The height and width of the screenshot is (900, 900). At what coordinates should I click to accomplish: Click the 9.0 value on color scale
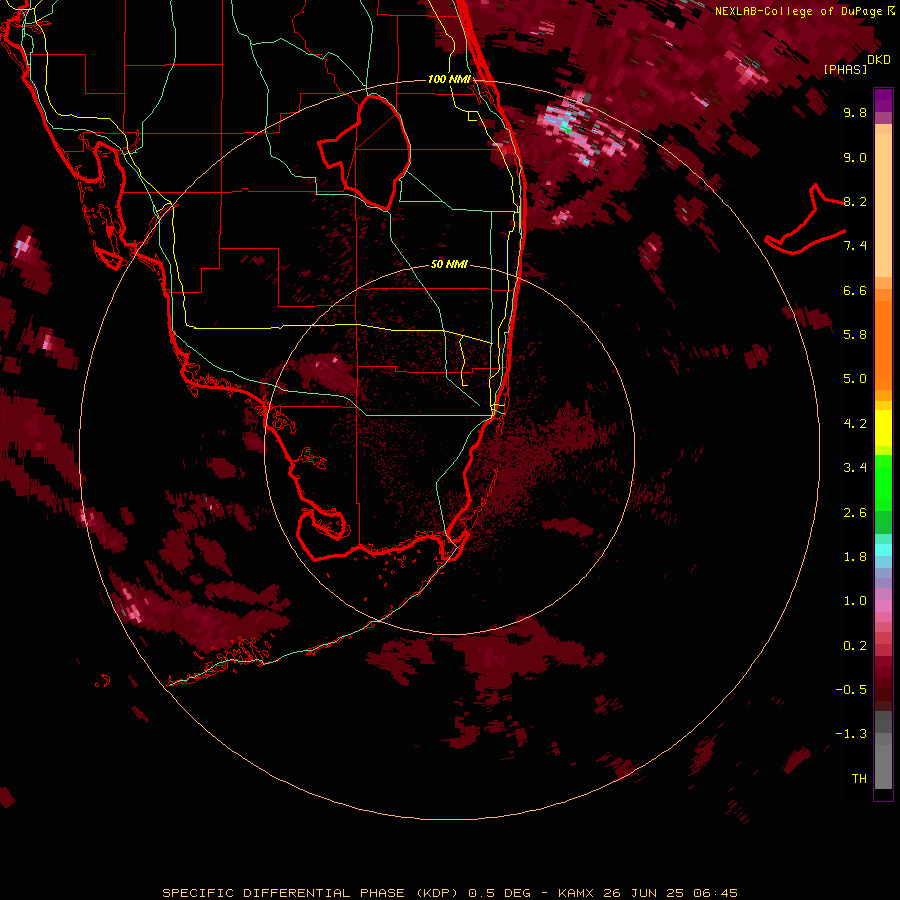pos(855,157)
